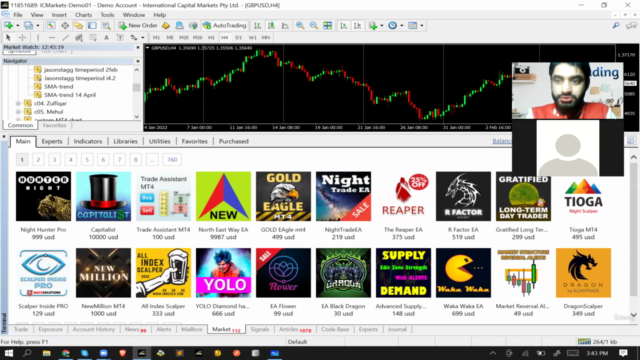
Task: Select SMA-trend 14 April in Navigator
Action: pyautogui.click(x=70, y=95)
